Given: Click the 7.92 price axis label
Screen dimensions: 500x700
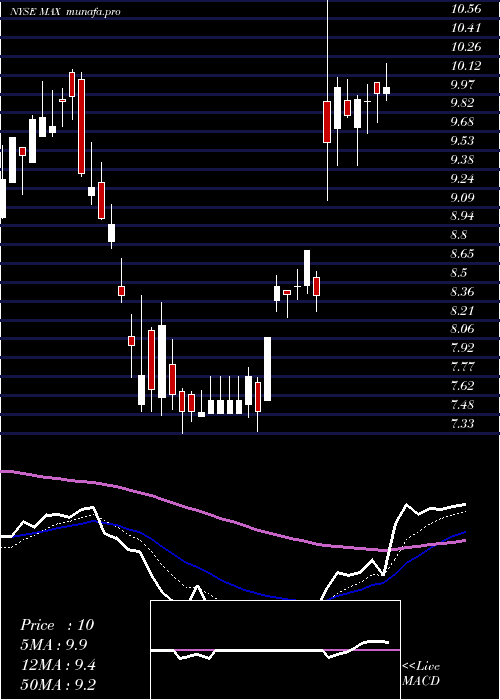Looking at the screenshot, I should click(x=462, y=348).
